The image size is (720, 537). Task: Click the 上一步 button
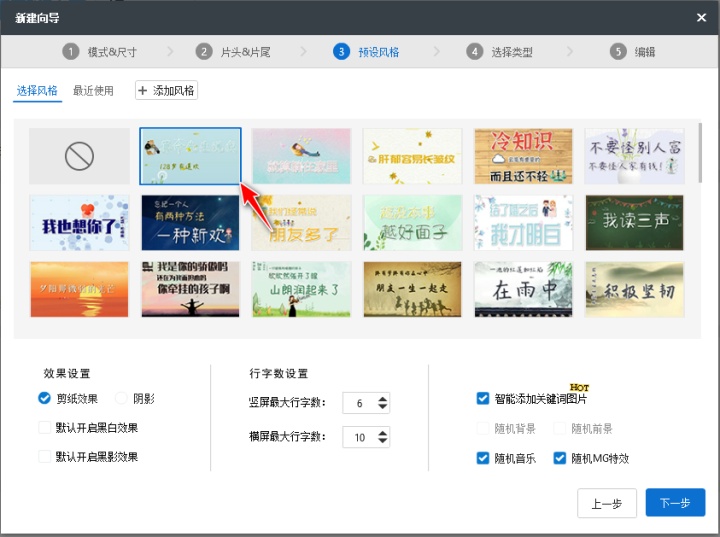click(607, 503)
